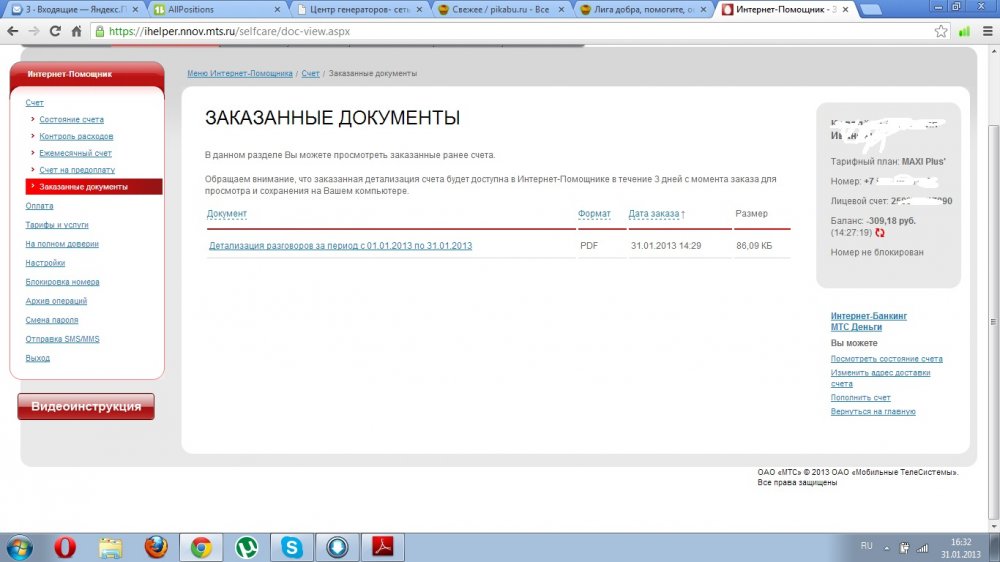Click the green signal bars extension icon
This screenshot has height=562, width=1000.
(964, 31)
